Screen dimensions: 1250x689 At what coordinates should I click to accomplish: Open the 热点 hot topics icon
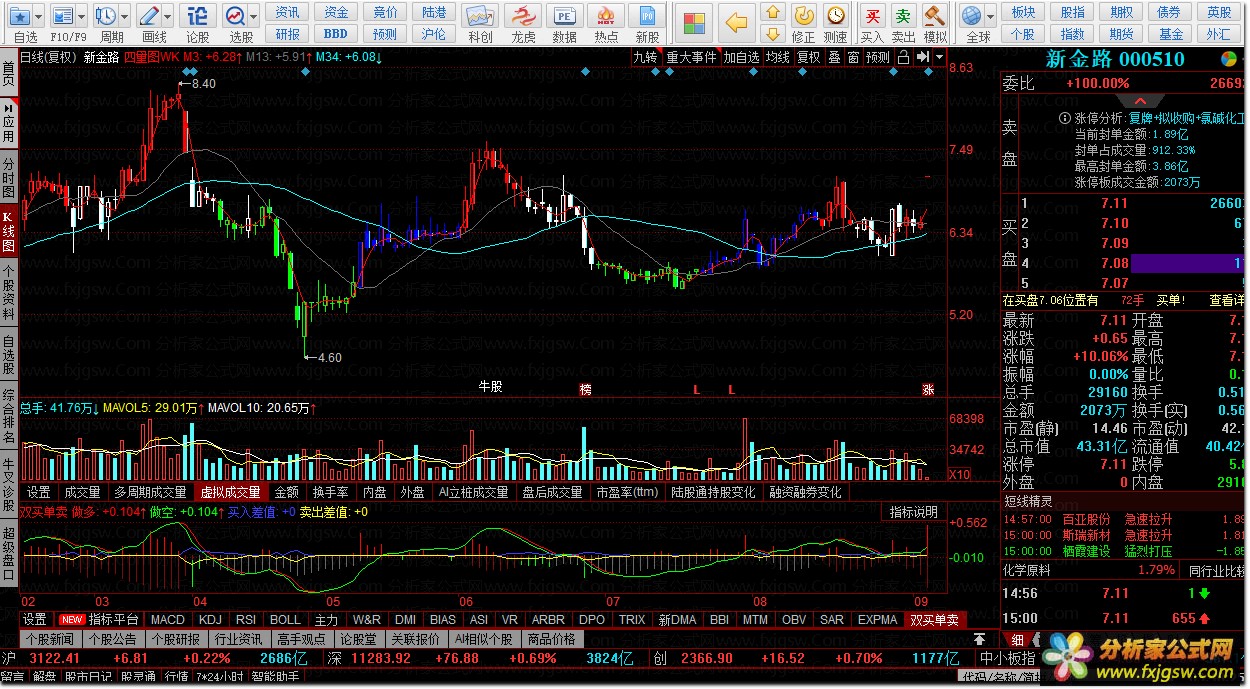click(606, 16)
